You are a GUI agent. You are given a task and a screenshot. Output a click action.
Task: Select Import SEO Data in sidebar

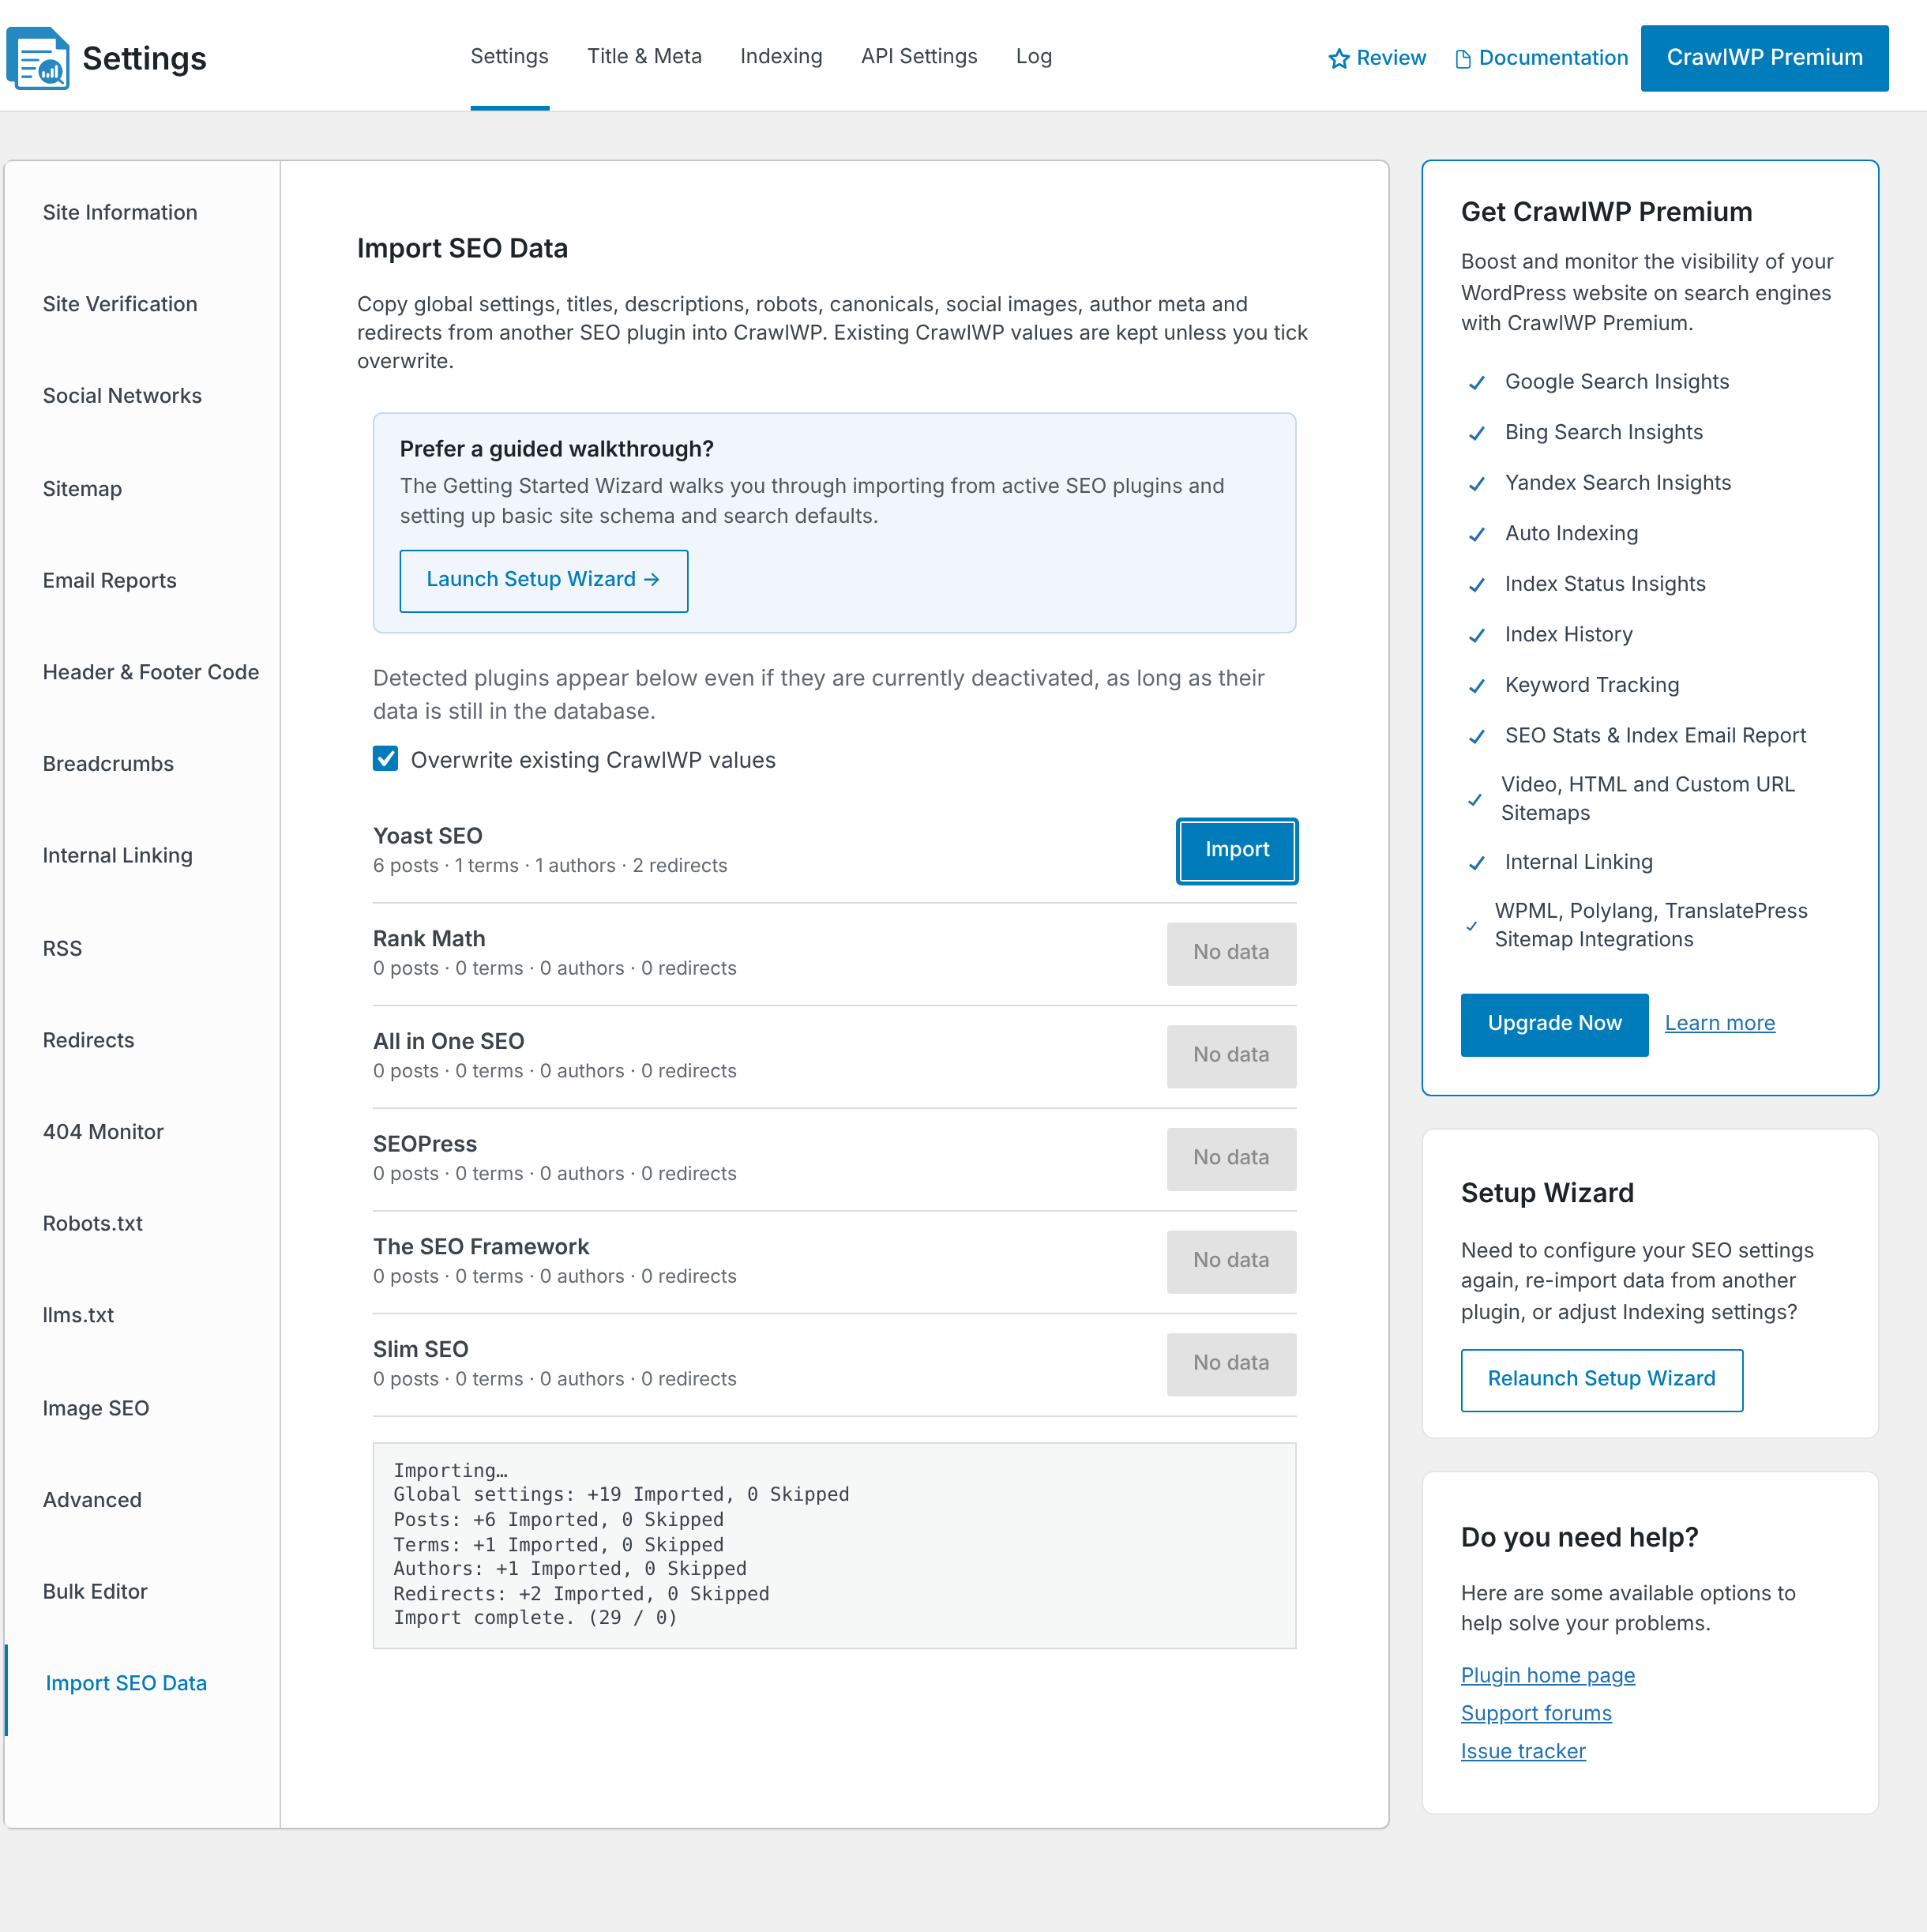point(126,1683)
